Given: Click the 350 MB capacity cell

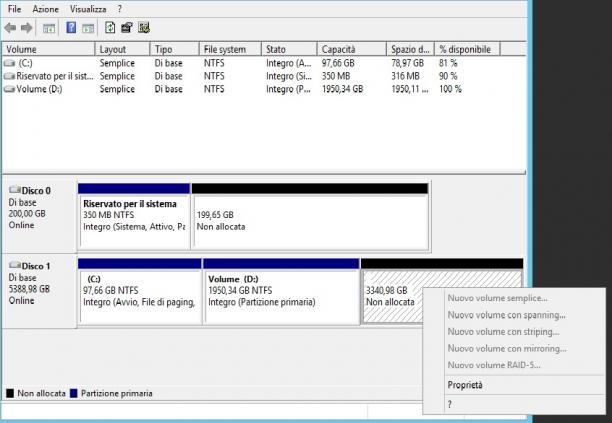Looking at the screenshot, I should click(336, 76).
